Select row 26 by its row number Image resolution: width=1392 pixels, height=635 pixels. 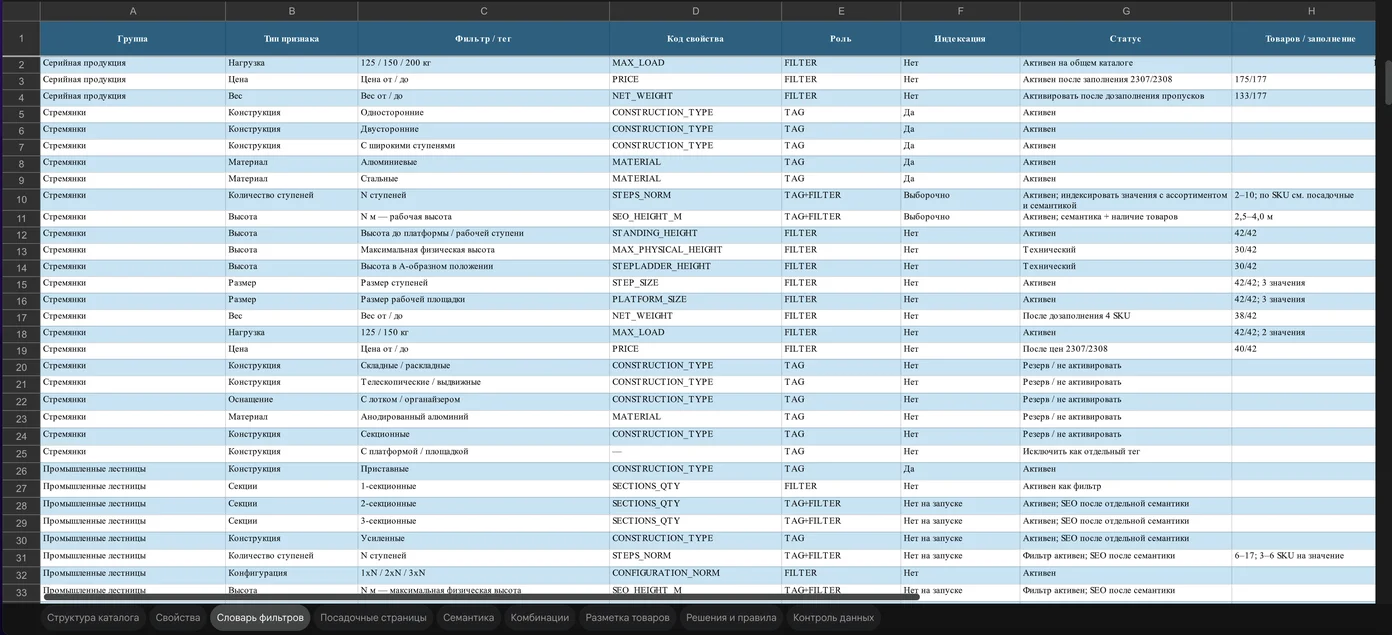click(x=20, y=470)
